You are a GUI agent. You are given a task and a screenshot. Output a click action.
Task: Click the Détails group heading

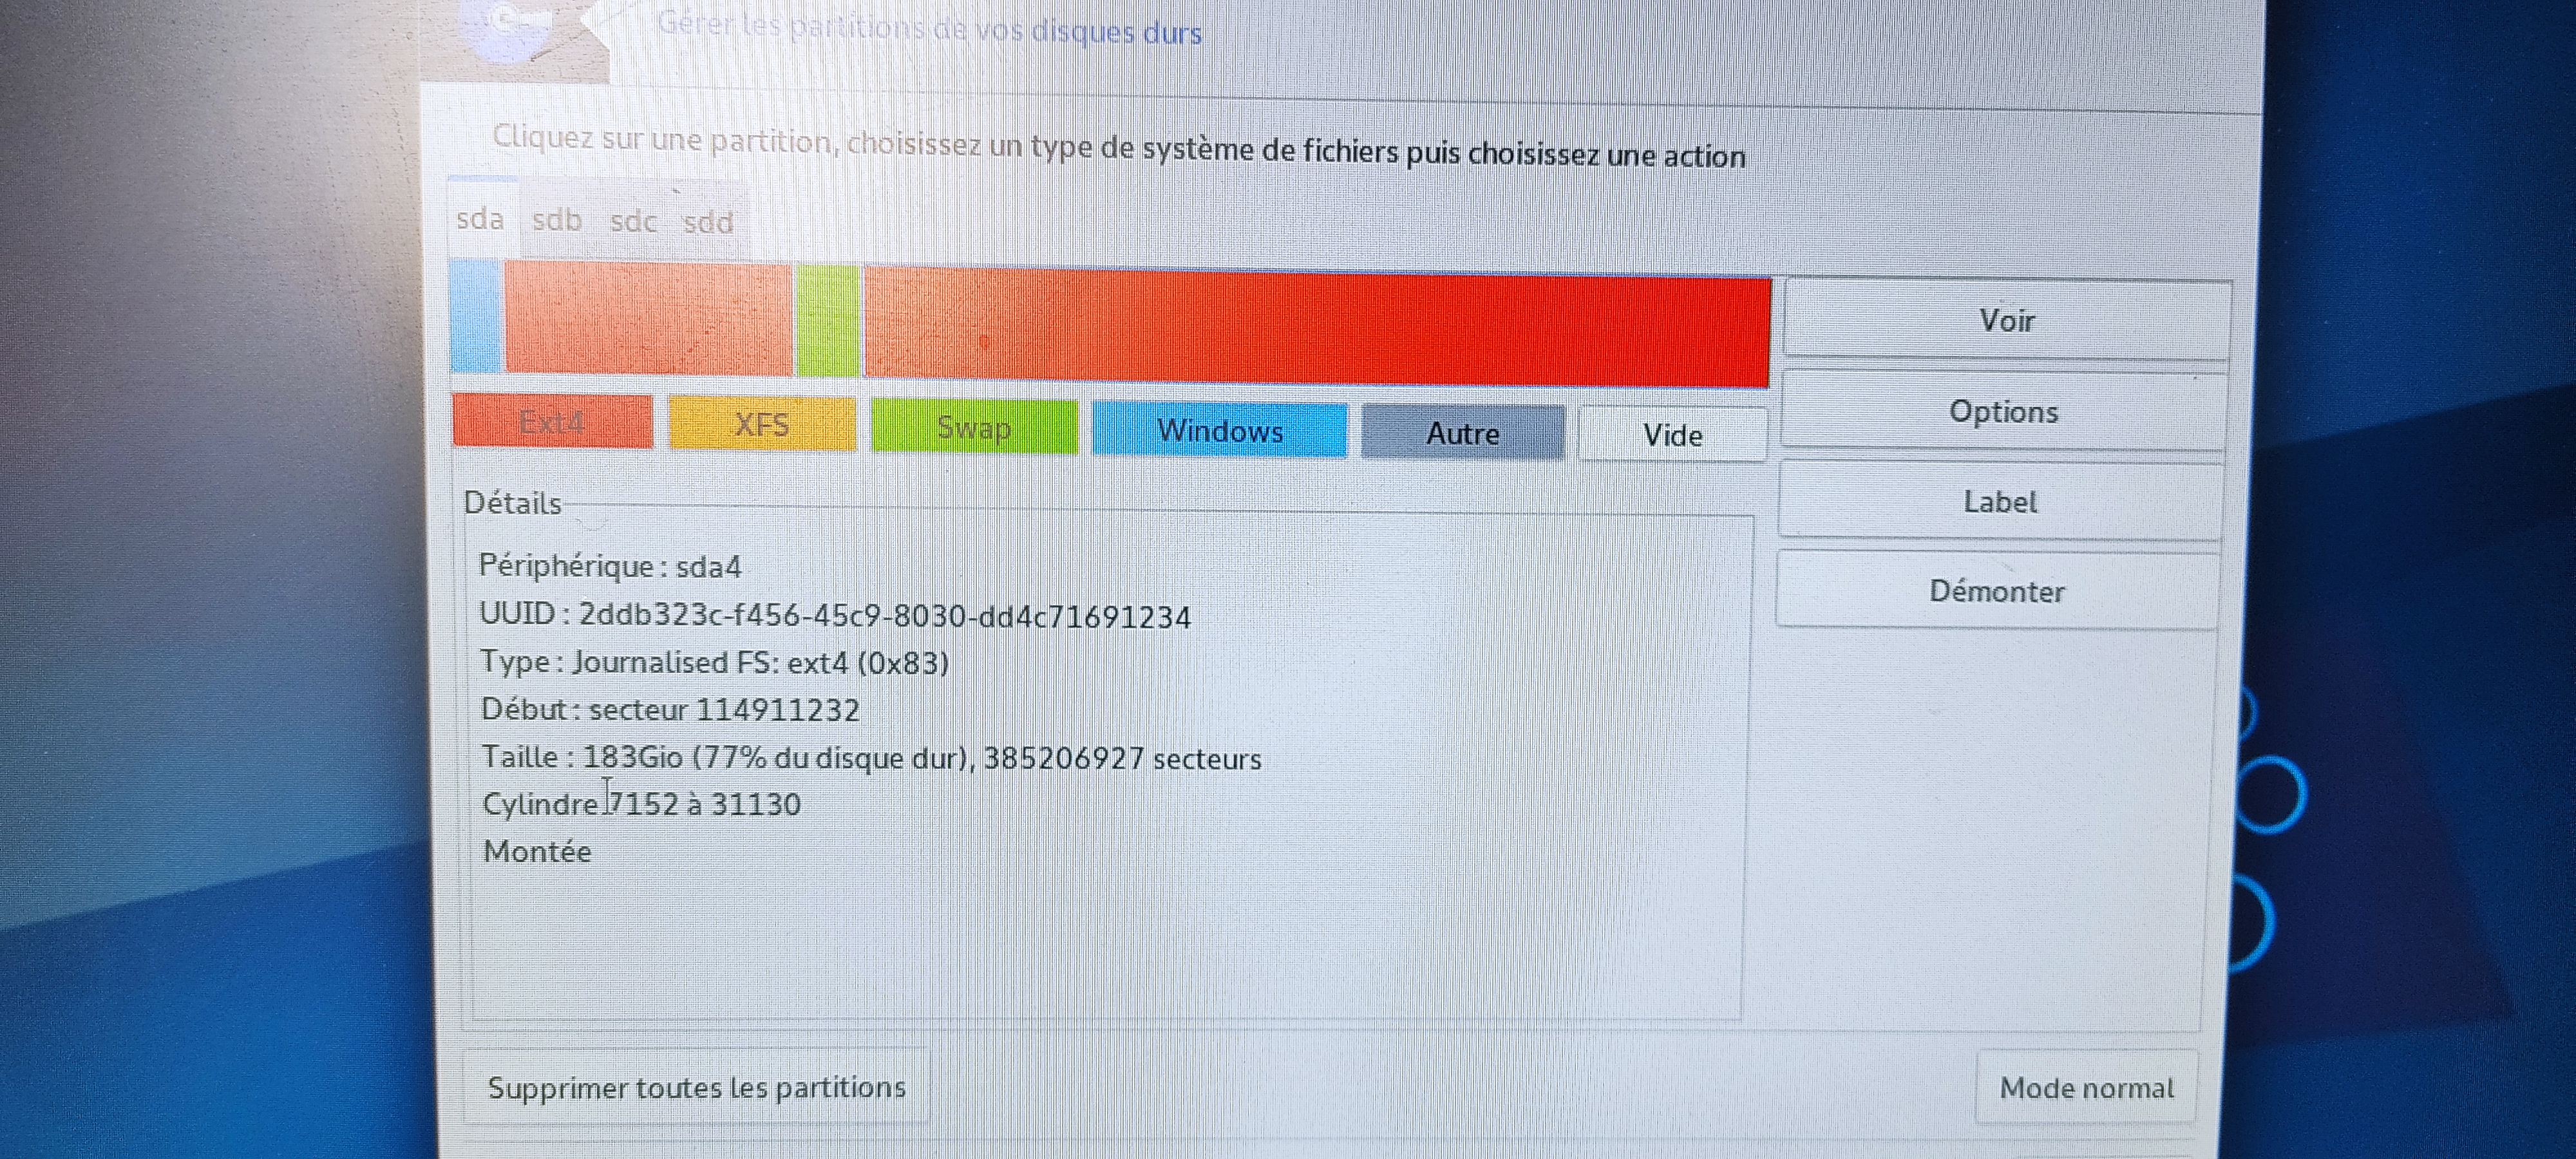512,502
